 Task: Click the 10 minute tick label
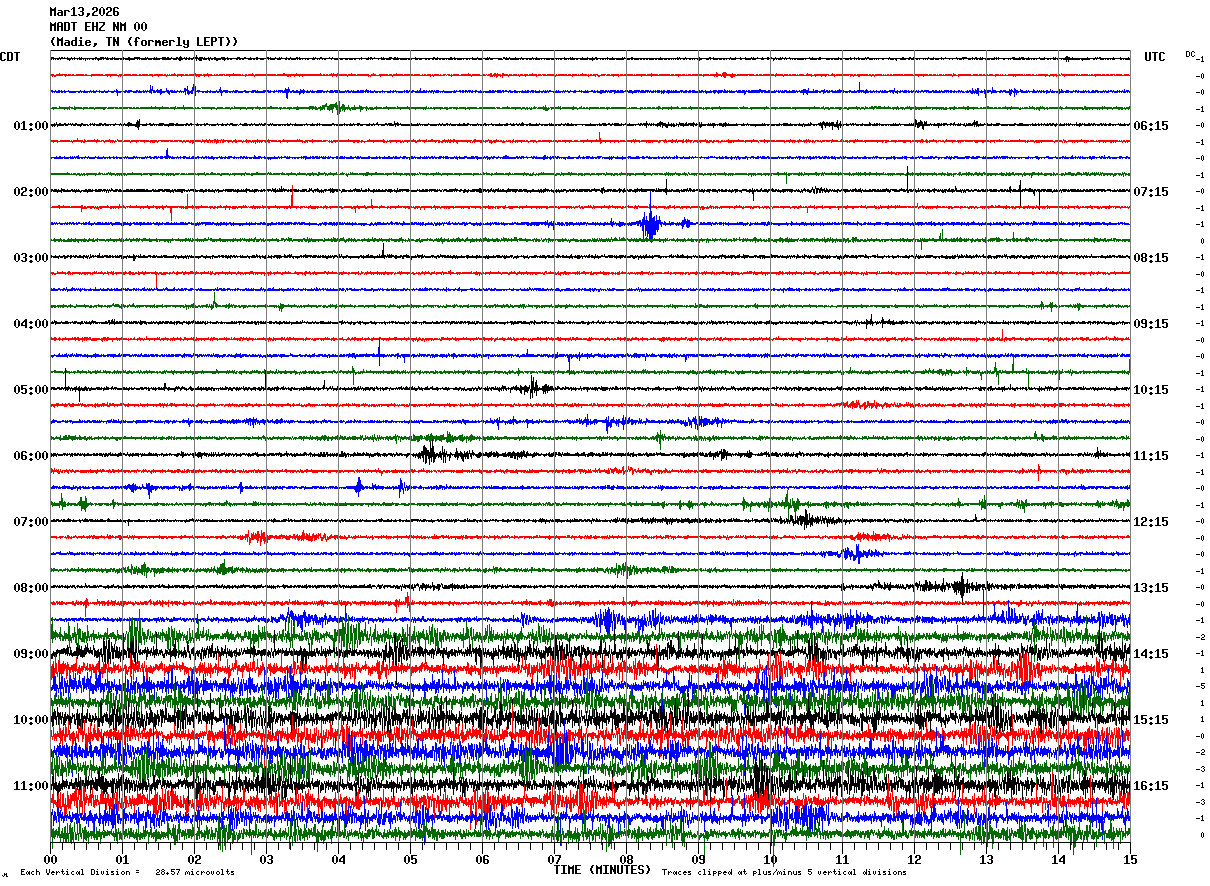tap(770, 859)
